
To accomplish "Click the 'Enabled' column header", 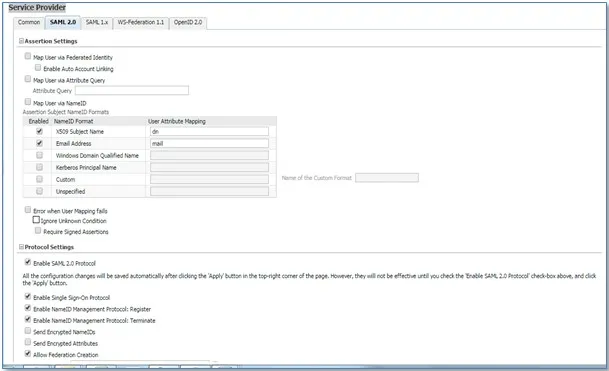I will (38, 121).
